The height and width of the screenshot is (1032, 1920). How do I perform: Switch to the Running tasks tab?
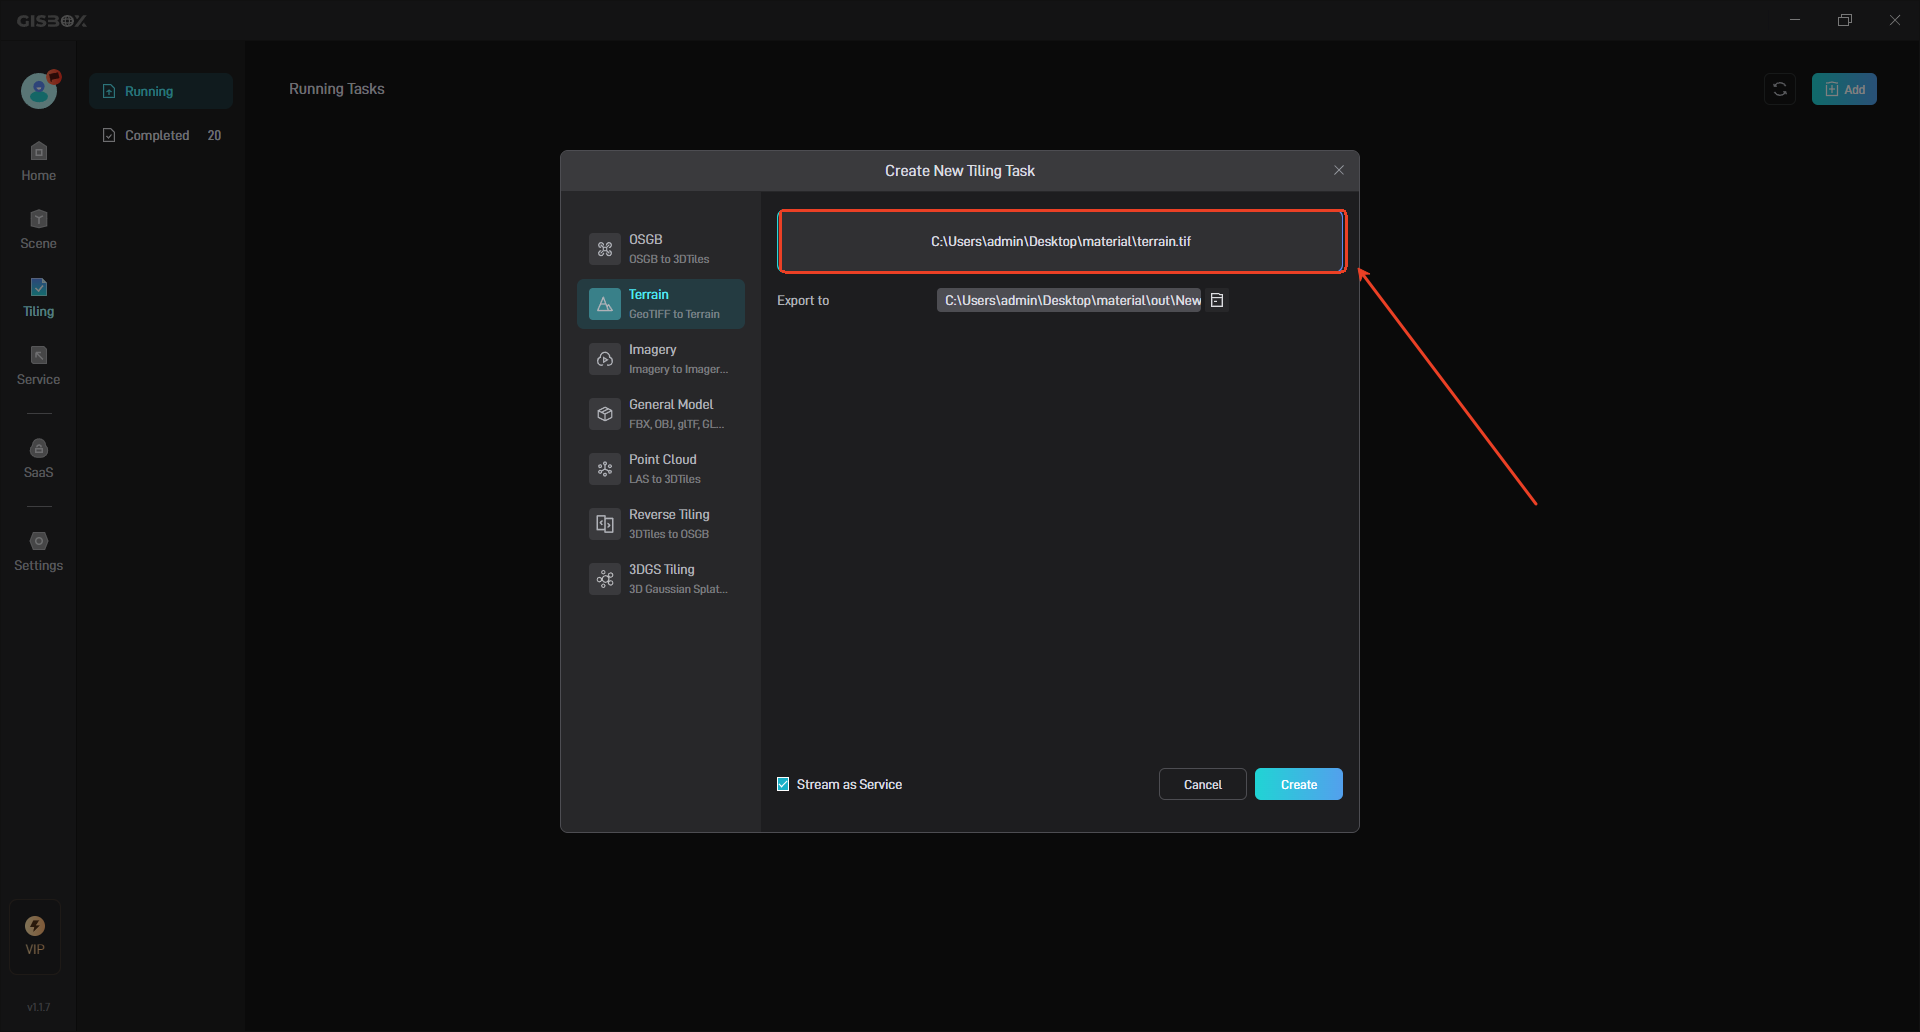pos(161,91)
